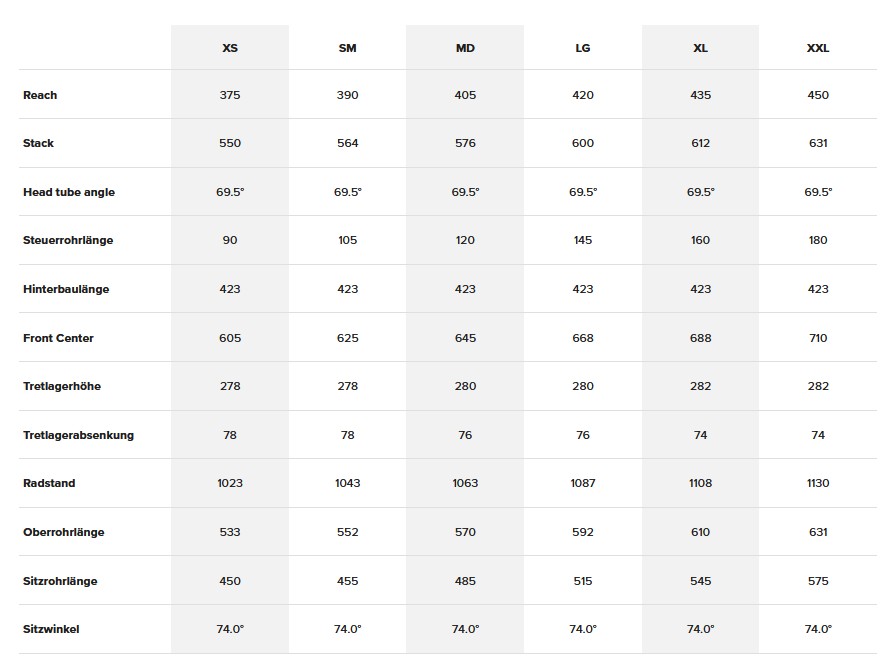Click the Head tube angle row label
Screen dimensions: 891x667
(x=69, y=192)
